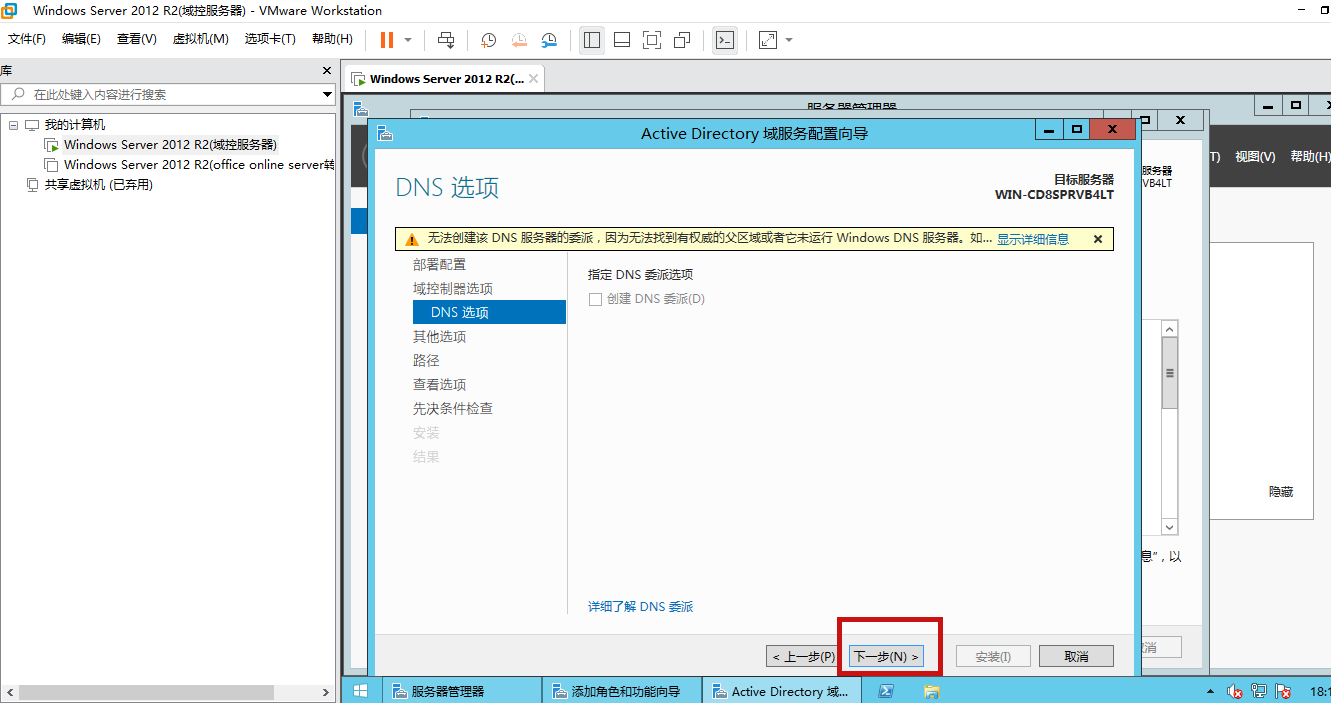The image size is (1331, 703).
Task: Click the speaker muted tray icon
Action: (x=1236, y=691)
